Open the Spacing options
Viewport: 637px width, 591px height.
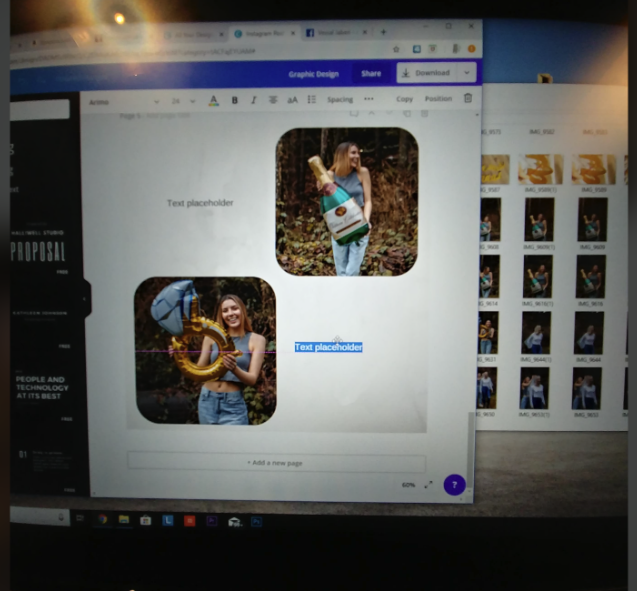point(340,100)
